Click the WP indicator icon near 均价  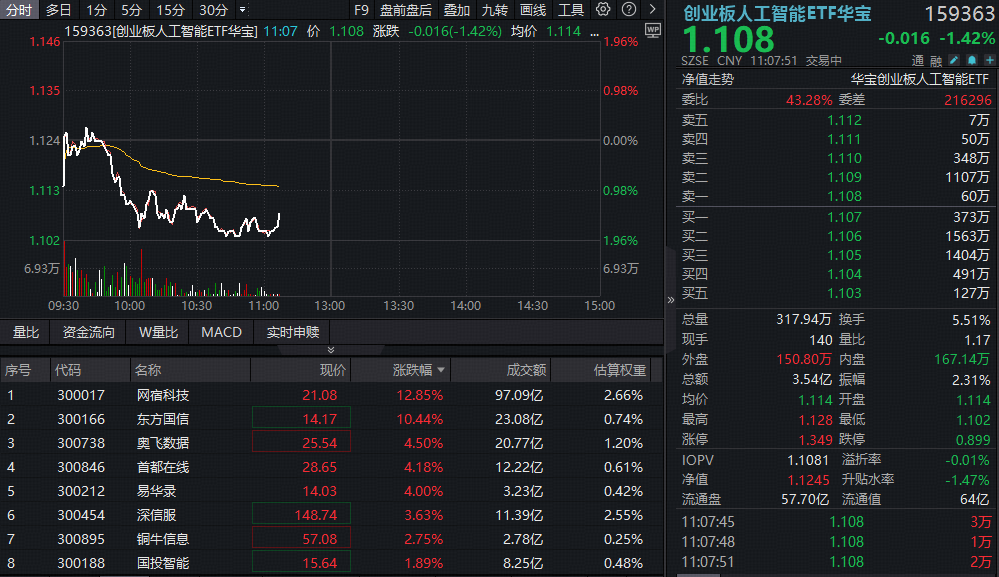pyautogui.click(x=651, y=31)
